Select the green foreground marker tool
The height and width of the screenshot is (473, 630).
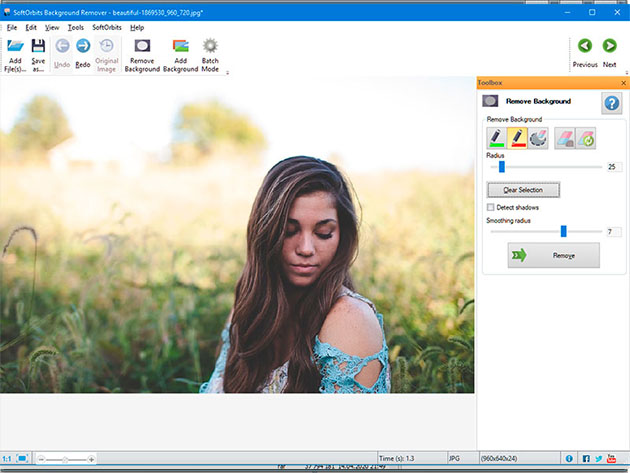(496, 138)
